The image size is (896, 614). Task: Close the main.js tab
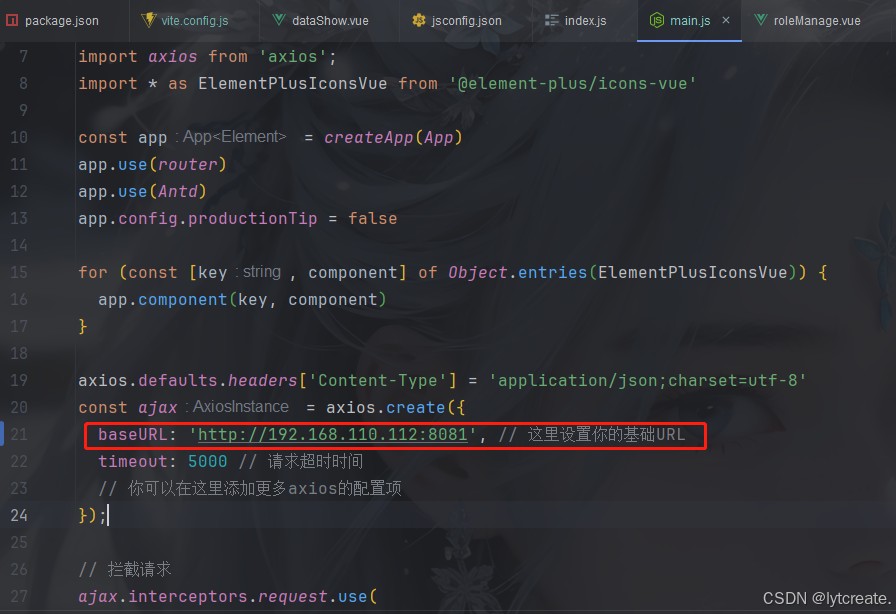(726, 20)
